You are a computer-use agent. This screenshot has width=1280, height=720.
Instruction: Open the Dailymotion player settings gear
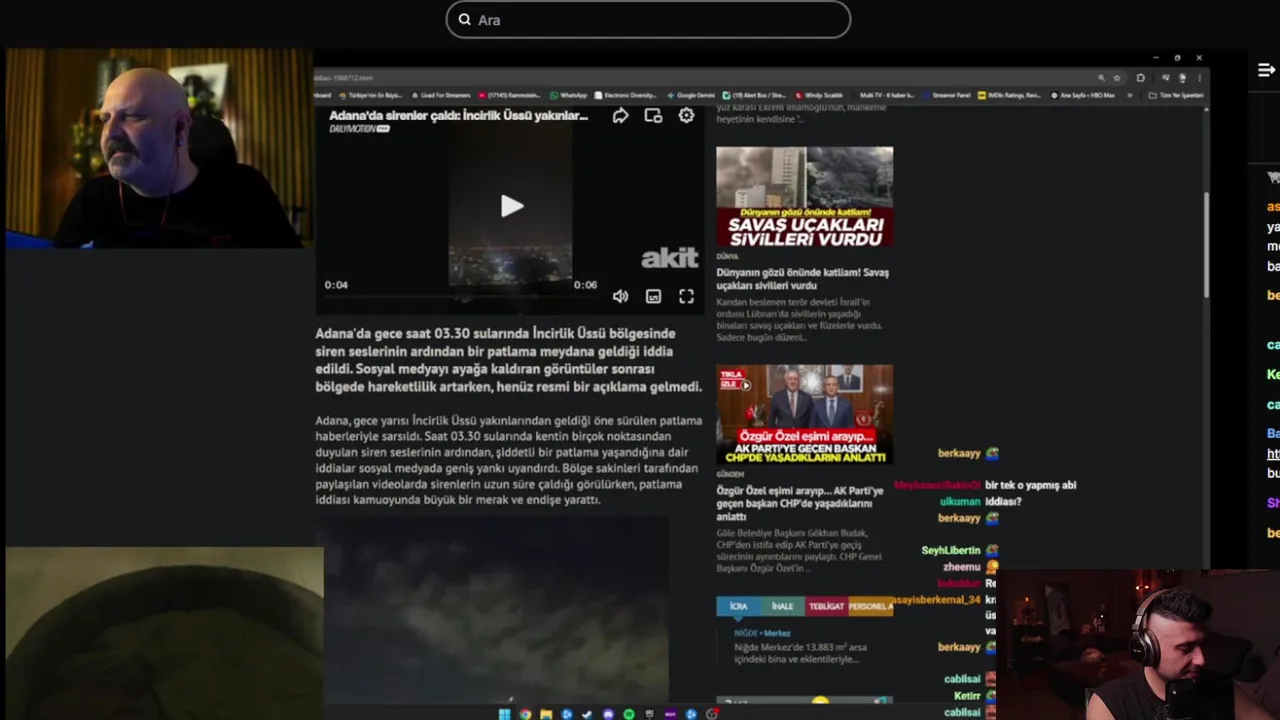pyautogui.click(x=686, y=116)
